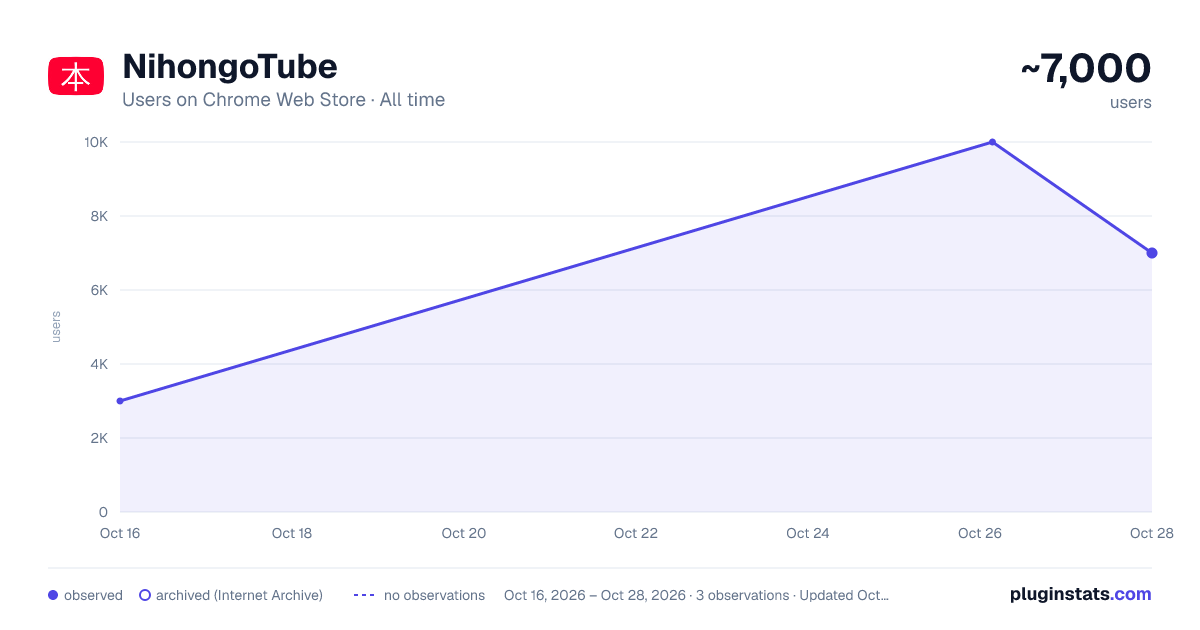Click the Oct 22 x-axis label
1200x630 pixels.
coord(636,533)
